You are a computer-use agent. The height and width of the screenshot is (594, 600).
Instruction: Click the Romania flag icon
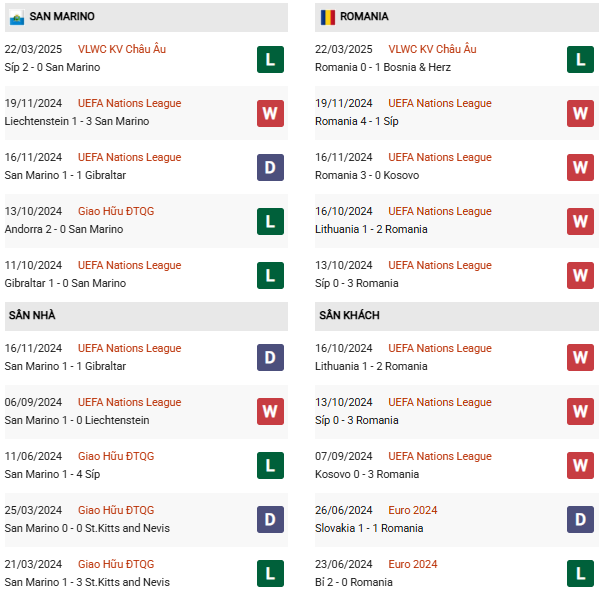click(328, 17)
